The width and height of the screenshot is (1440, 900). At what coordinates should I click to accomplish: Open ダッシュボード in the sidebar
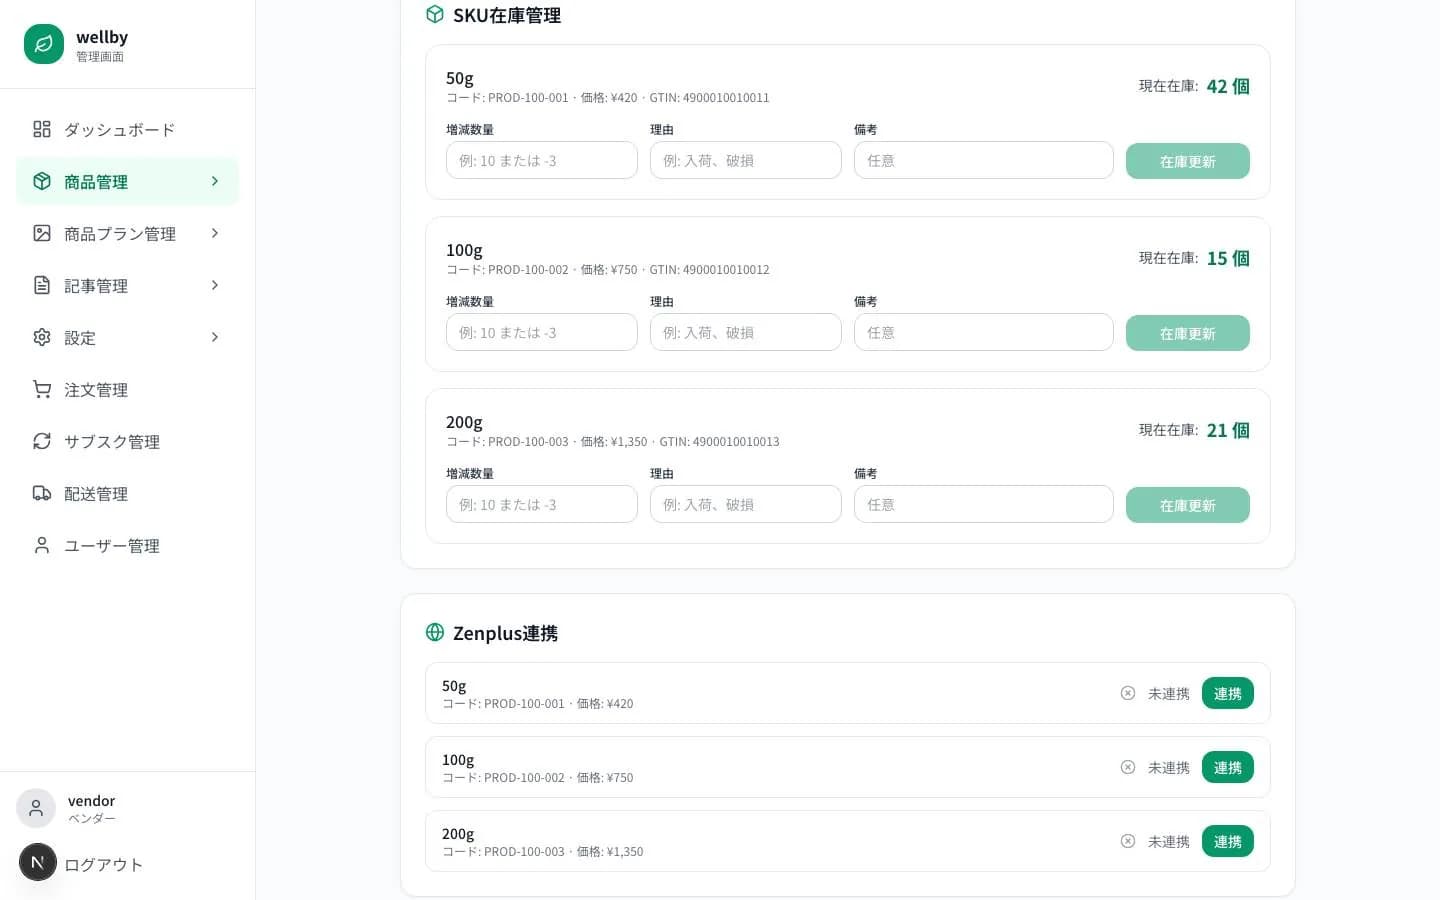coord(127,129)
